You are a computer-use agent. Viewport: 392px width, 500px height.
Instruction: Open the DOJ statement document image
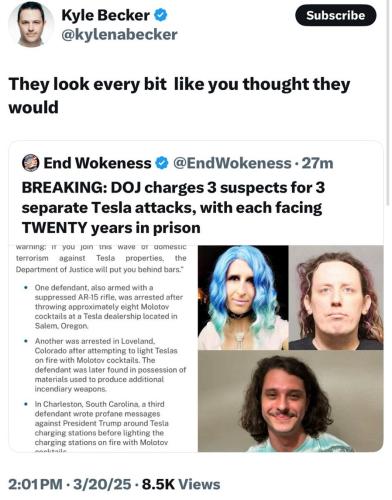point(103,350)
